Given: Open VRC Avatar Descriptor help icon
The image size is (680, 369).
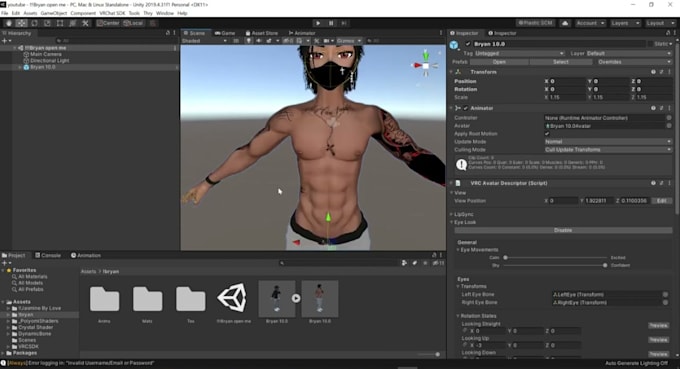Looking at the screenshot, I should [653, 183].
